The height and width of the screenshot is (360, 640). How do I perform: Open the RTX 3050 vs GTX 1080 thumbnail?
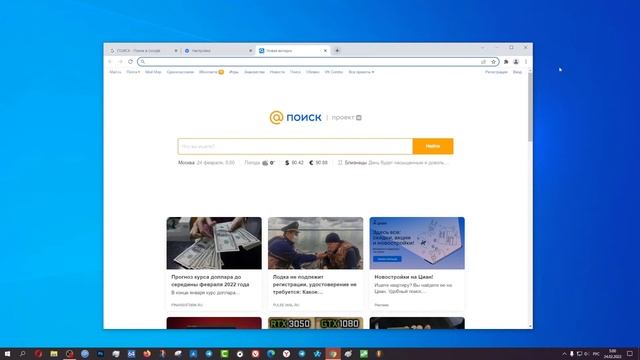point(316,323)
